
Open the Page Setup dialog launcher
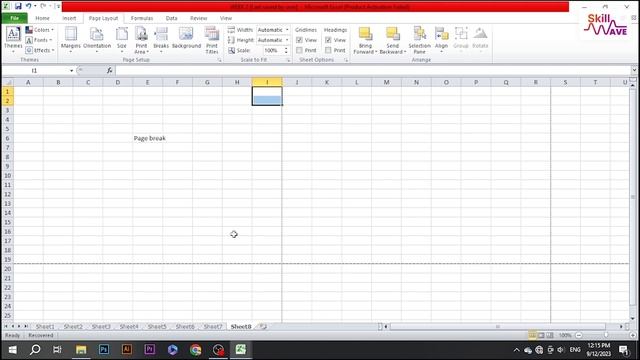click(x=219, y=60)
